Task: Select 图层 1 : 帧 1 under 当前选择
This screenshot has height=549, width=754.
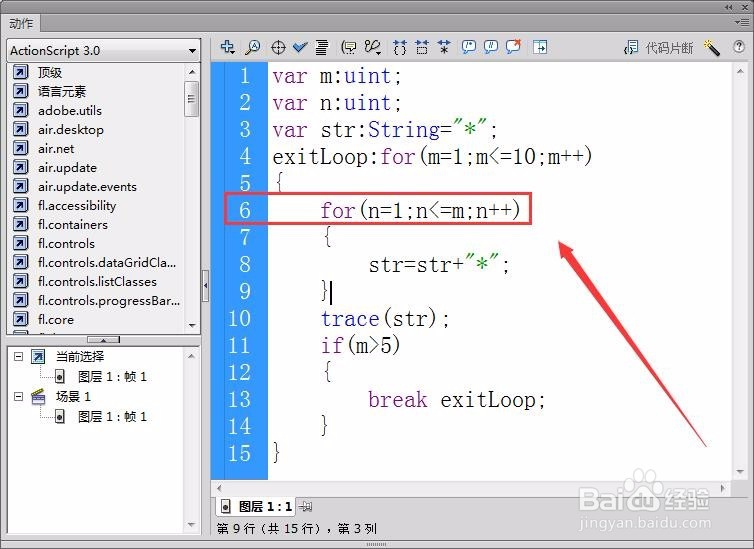Action: [x=112, y=376]
